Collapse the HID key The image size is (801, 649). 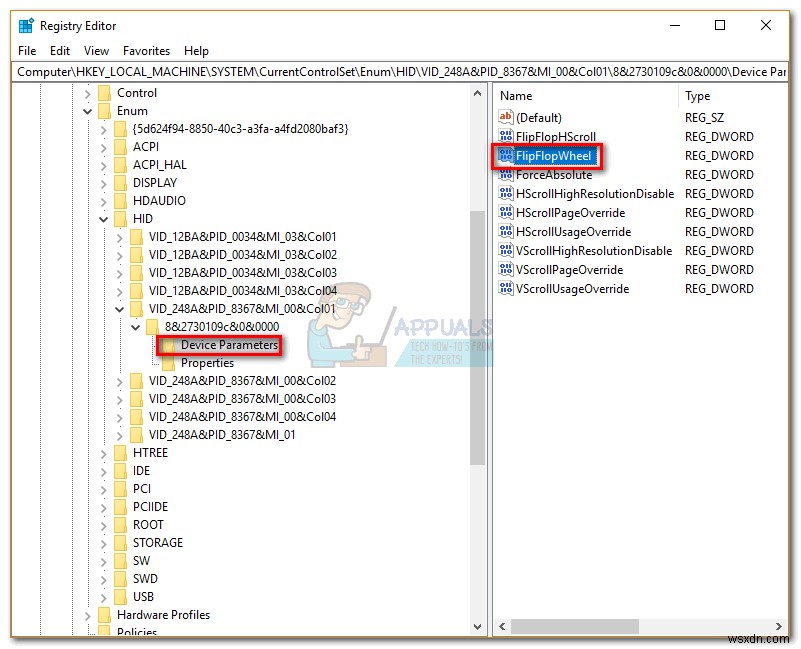pos(103,219)
